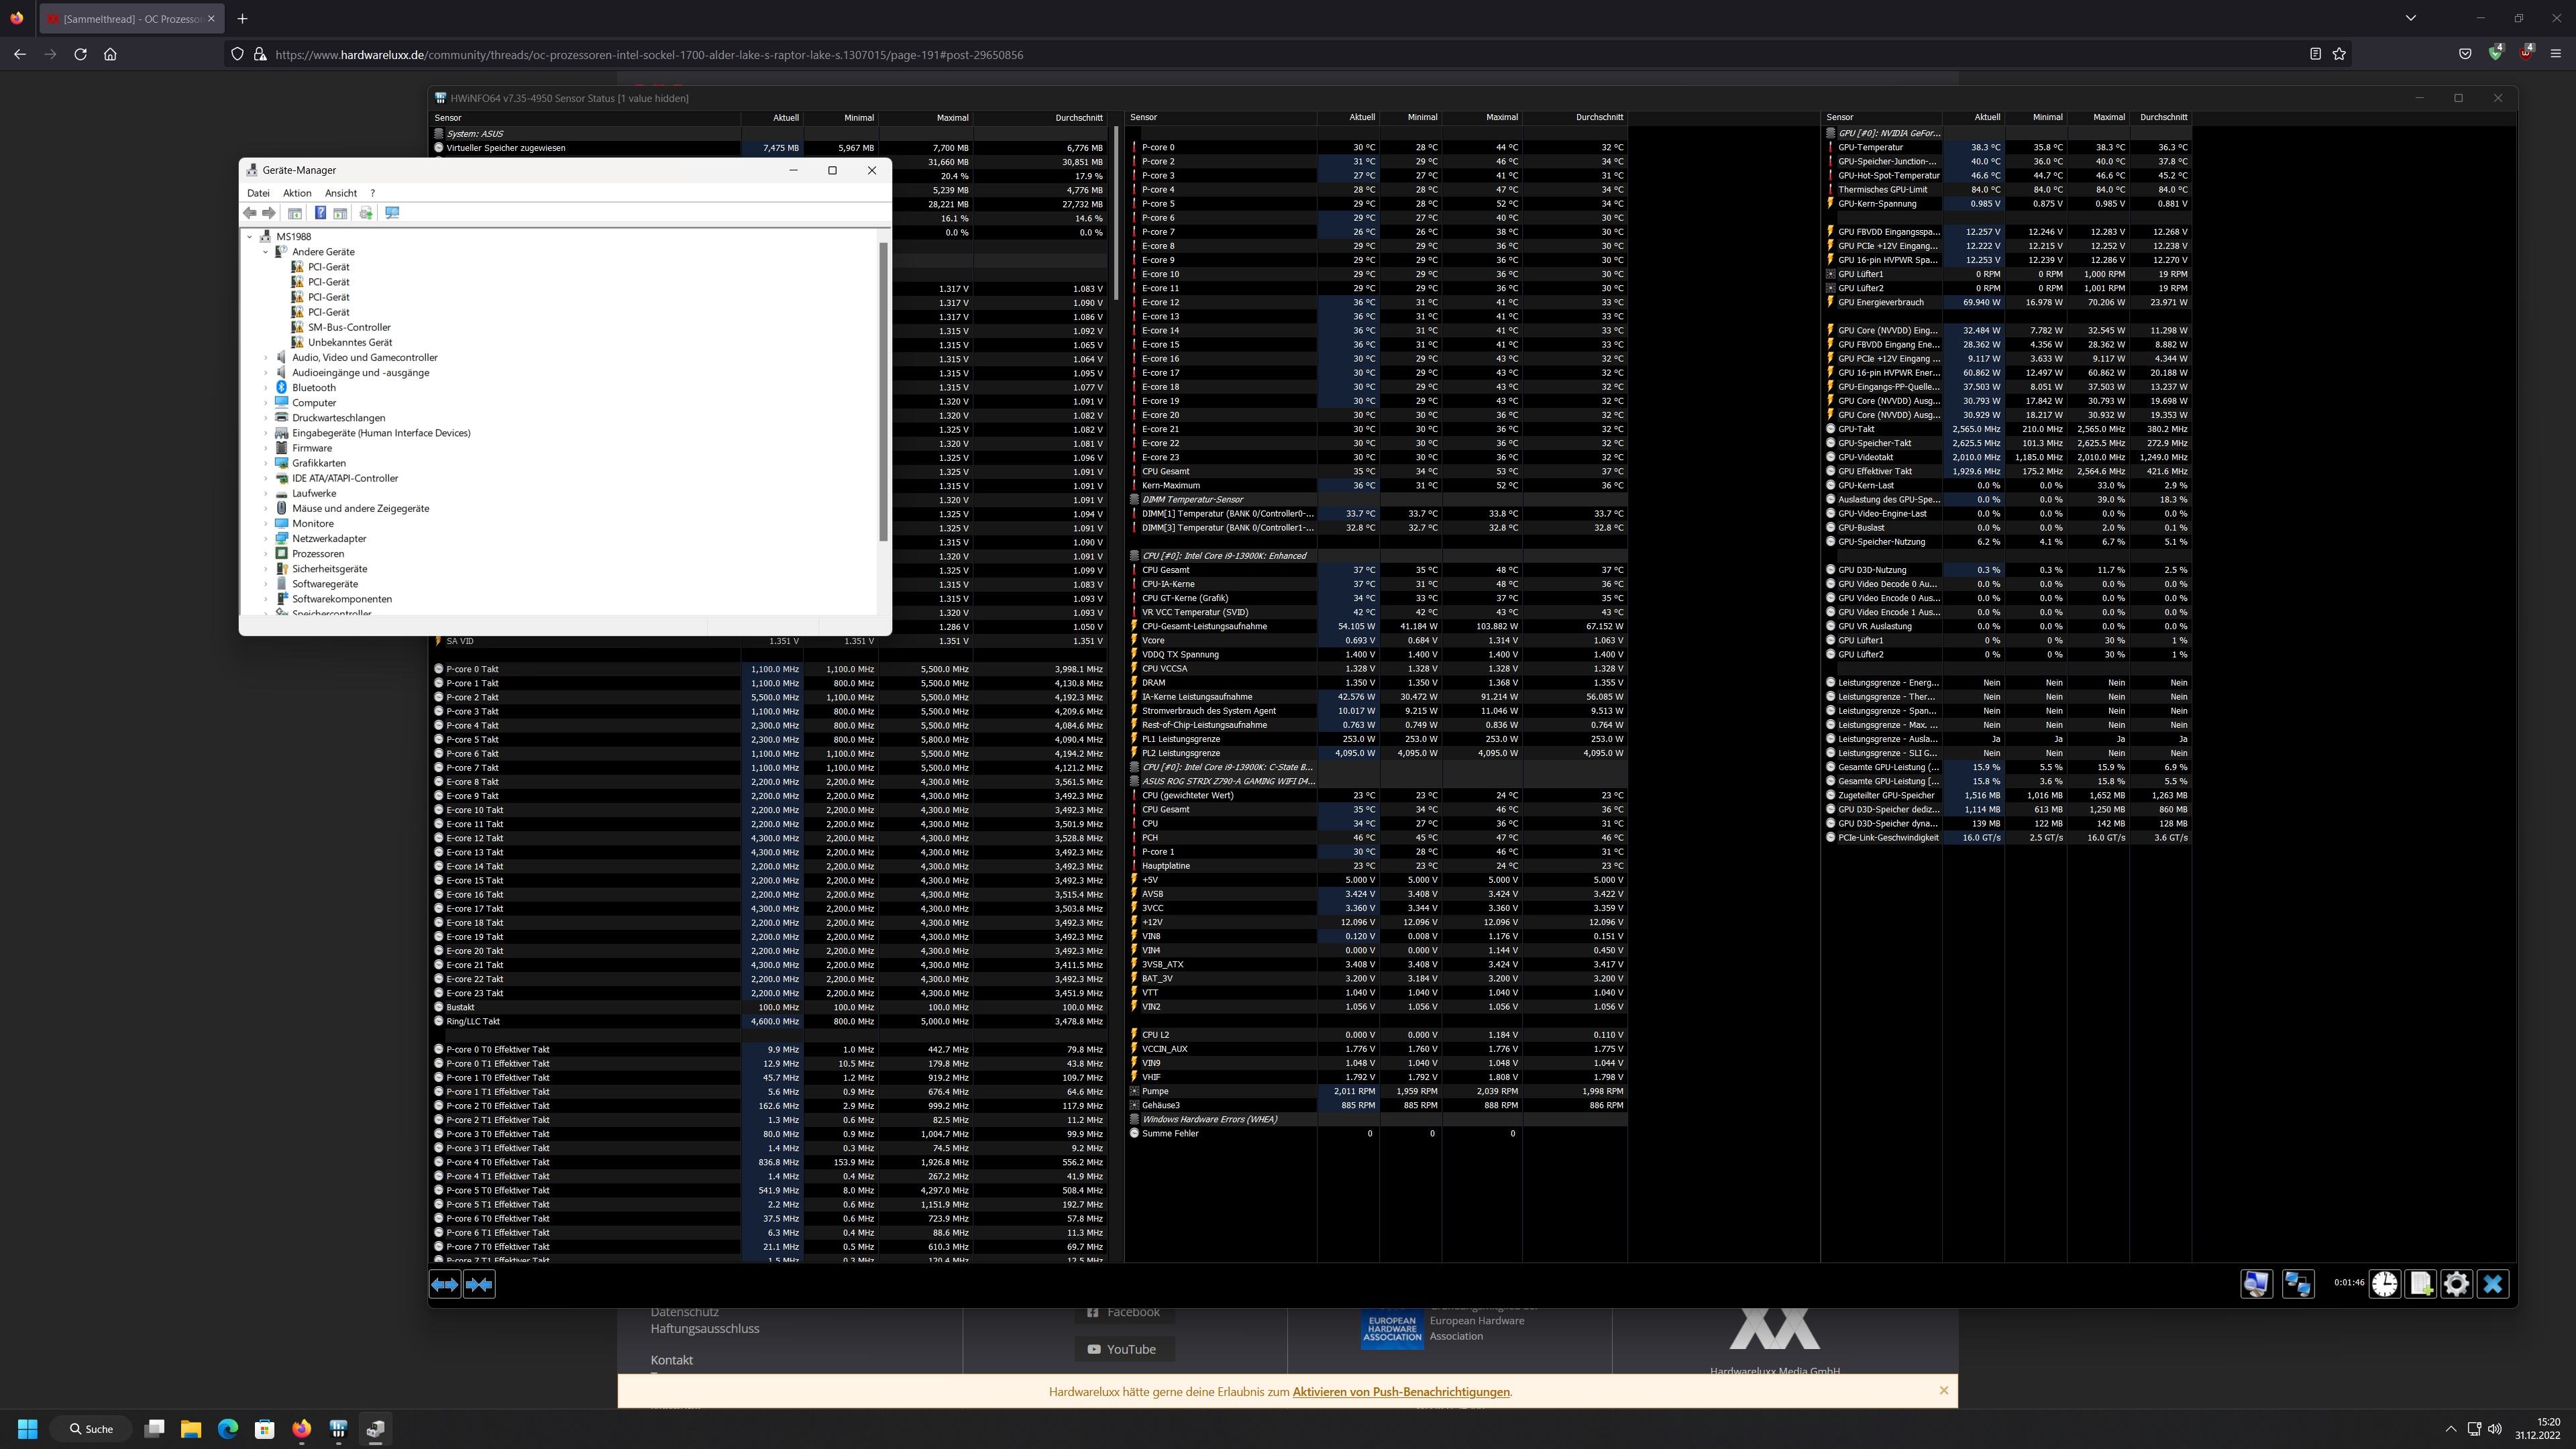Open the Ansicht menu in Geräte-Manager
This screenshot has height=1449, width=2576.
341,193
